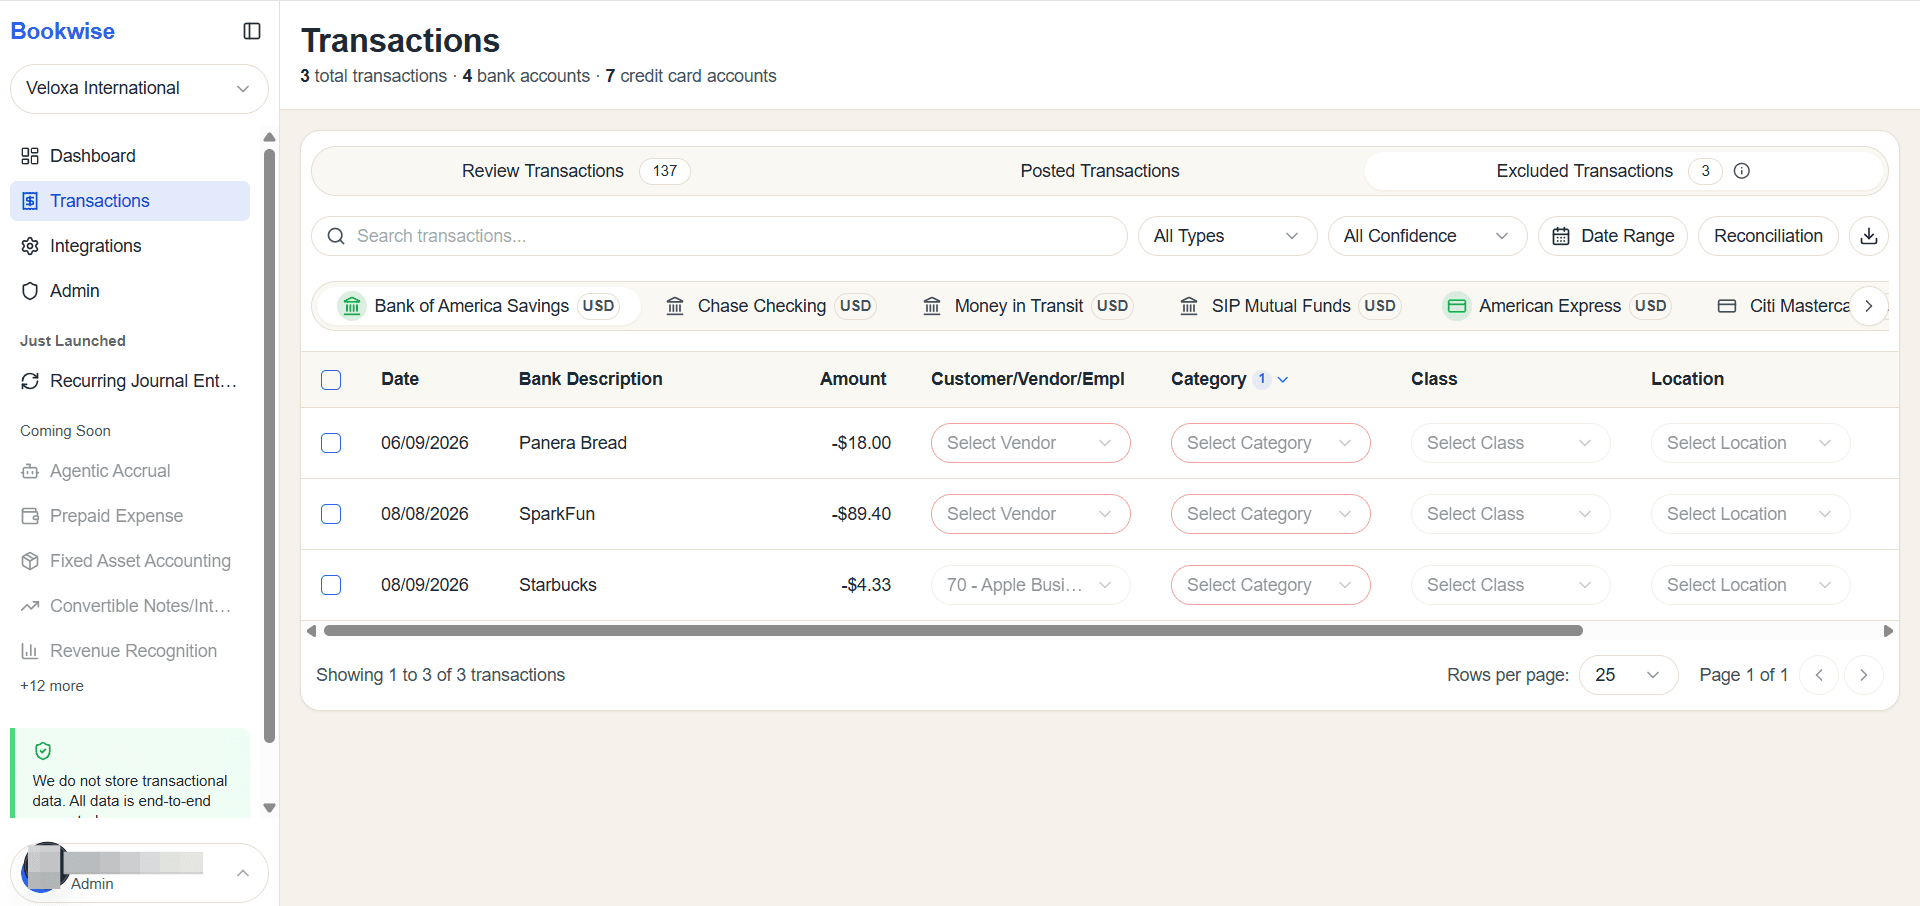Open the All Confidence filter dropdown
Image resolution: width=1920 pixels, height=906 pixels.
point(1427,236)
